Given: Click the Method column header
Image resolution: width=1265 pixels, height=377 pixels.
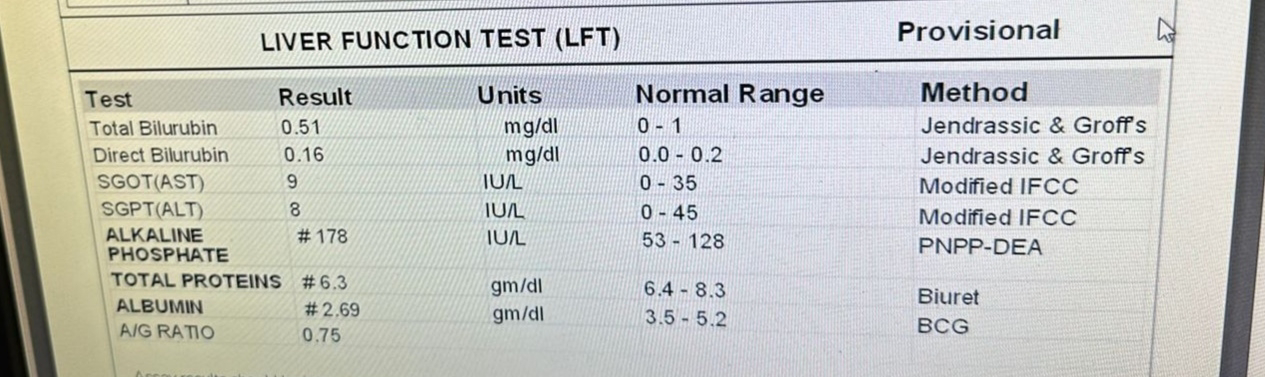Looking at the screenshot, I should (974, 93).
